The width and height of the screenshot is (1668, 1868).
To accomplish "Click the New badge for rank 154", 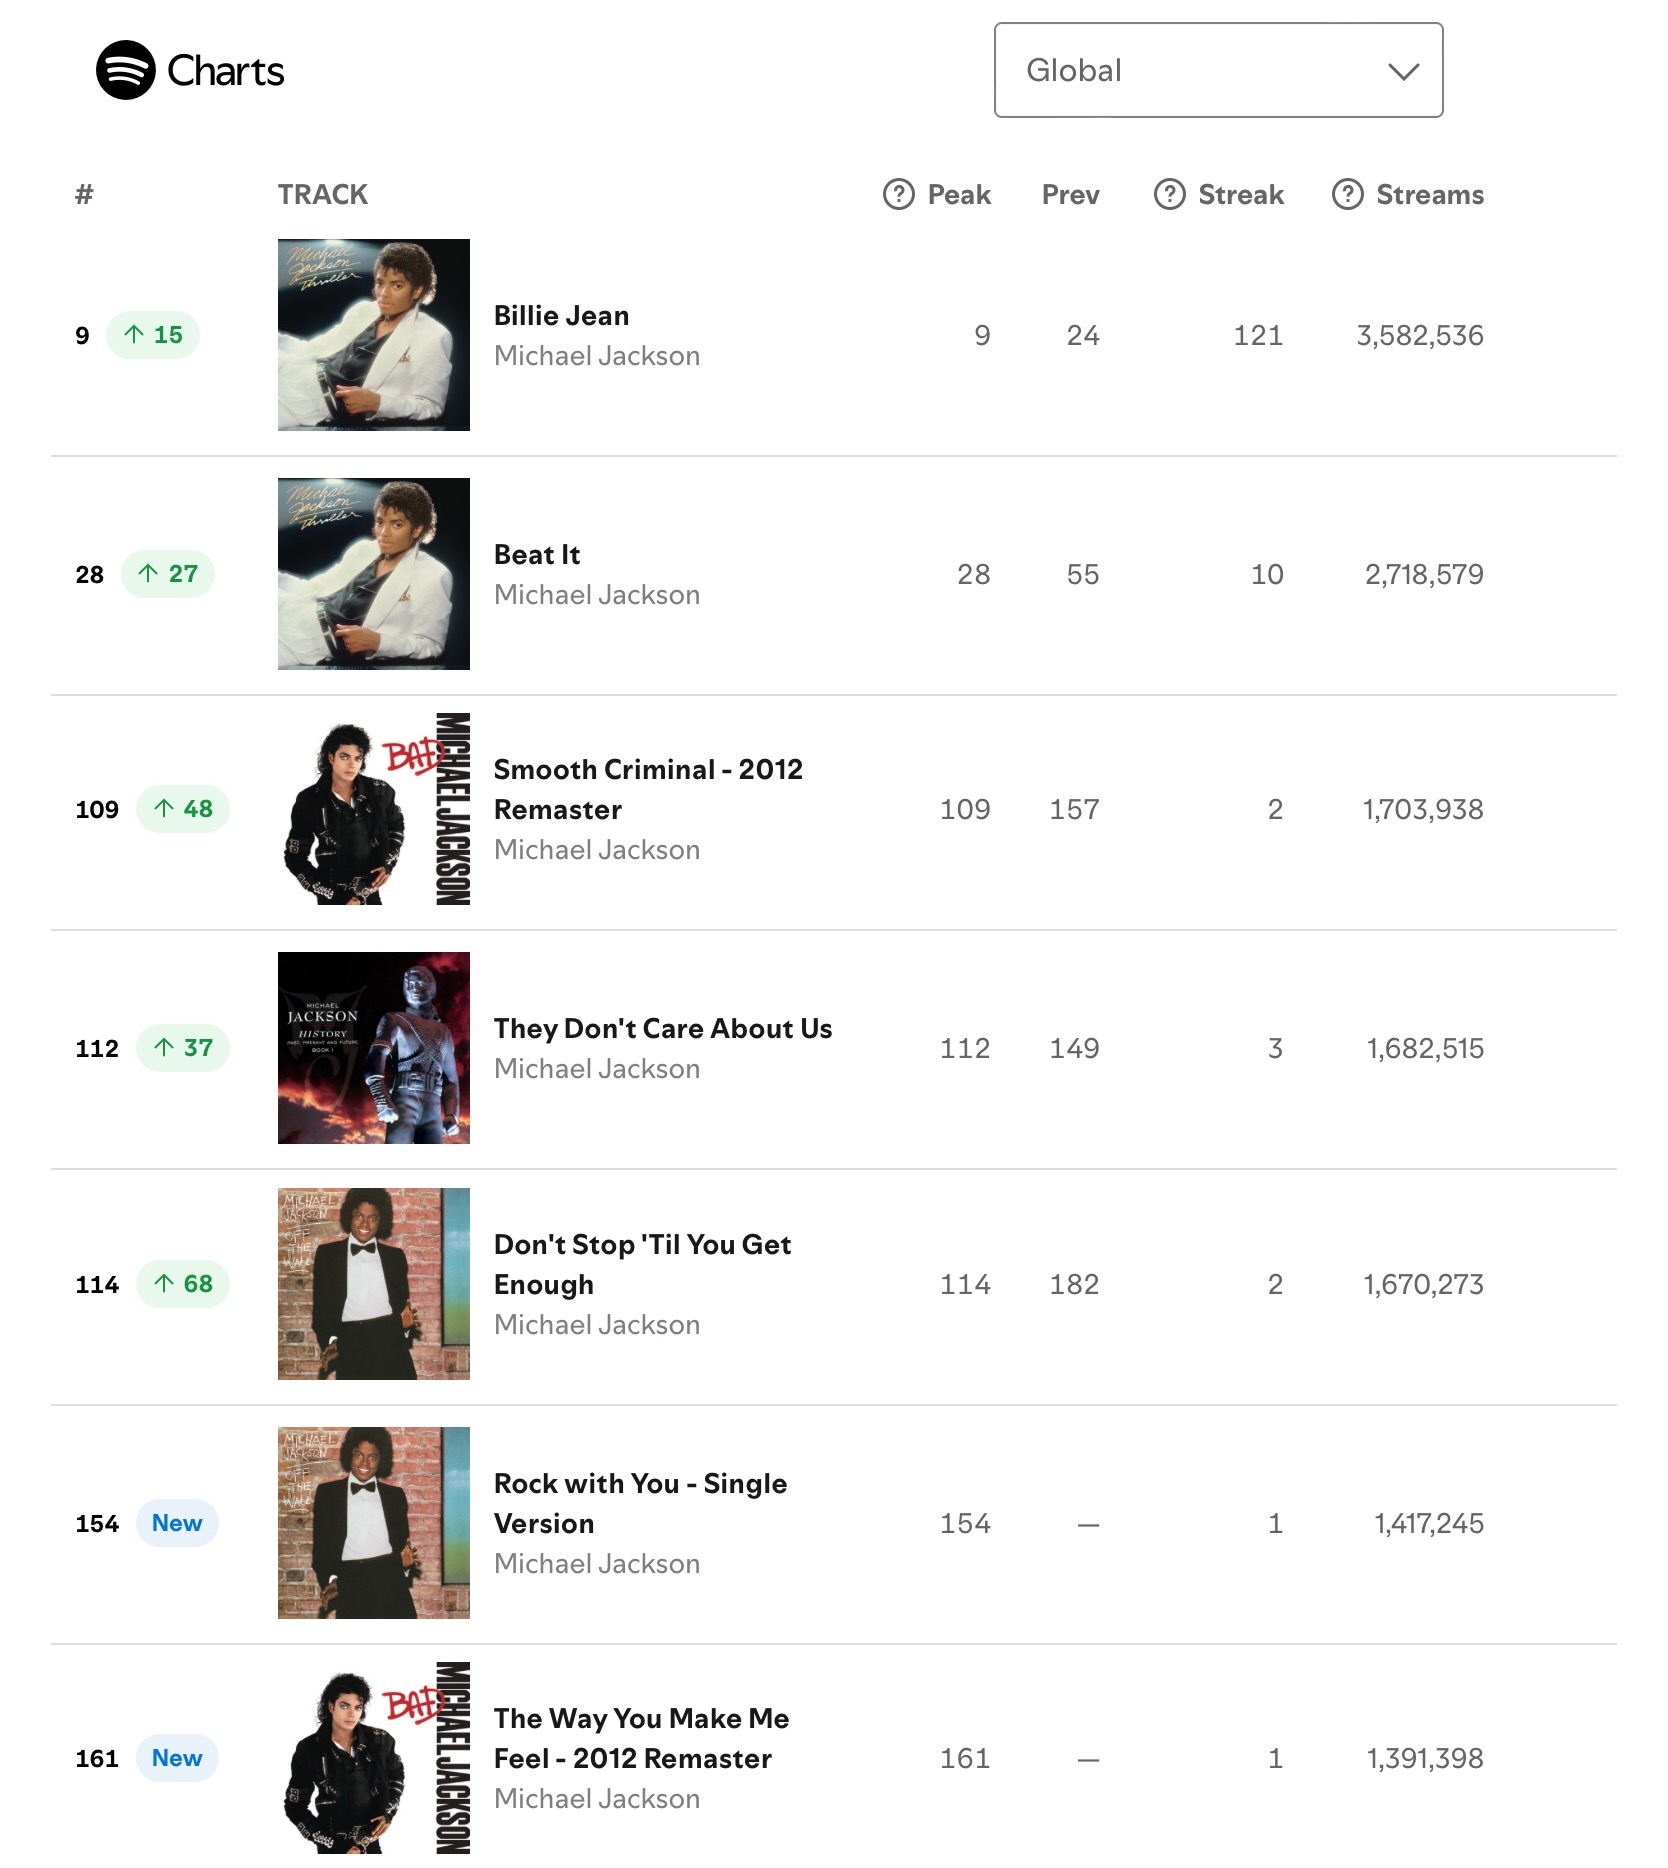I will tap(177, 1523).
